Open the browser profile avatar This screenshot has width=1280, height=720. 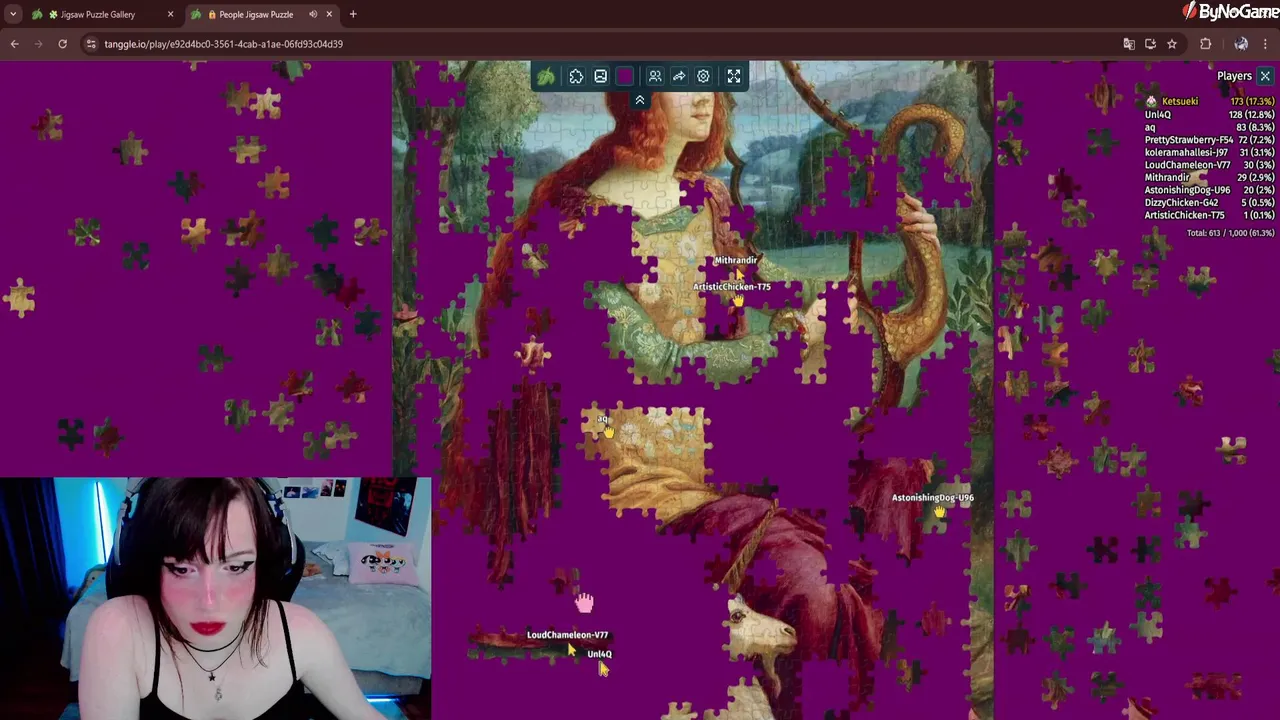(1241, 44)
